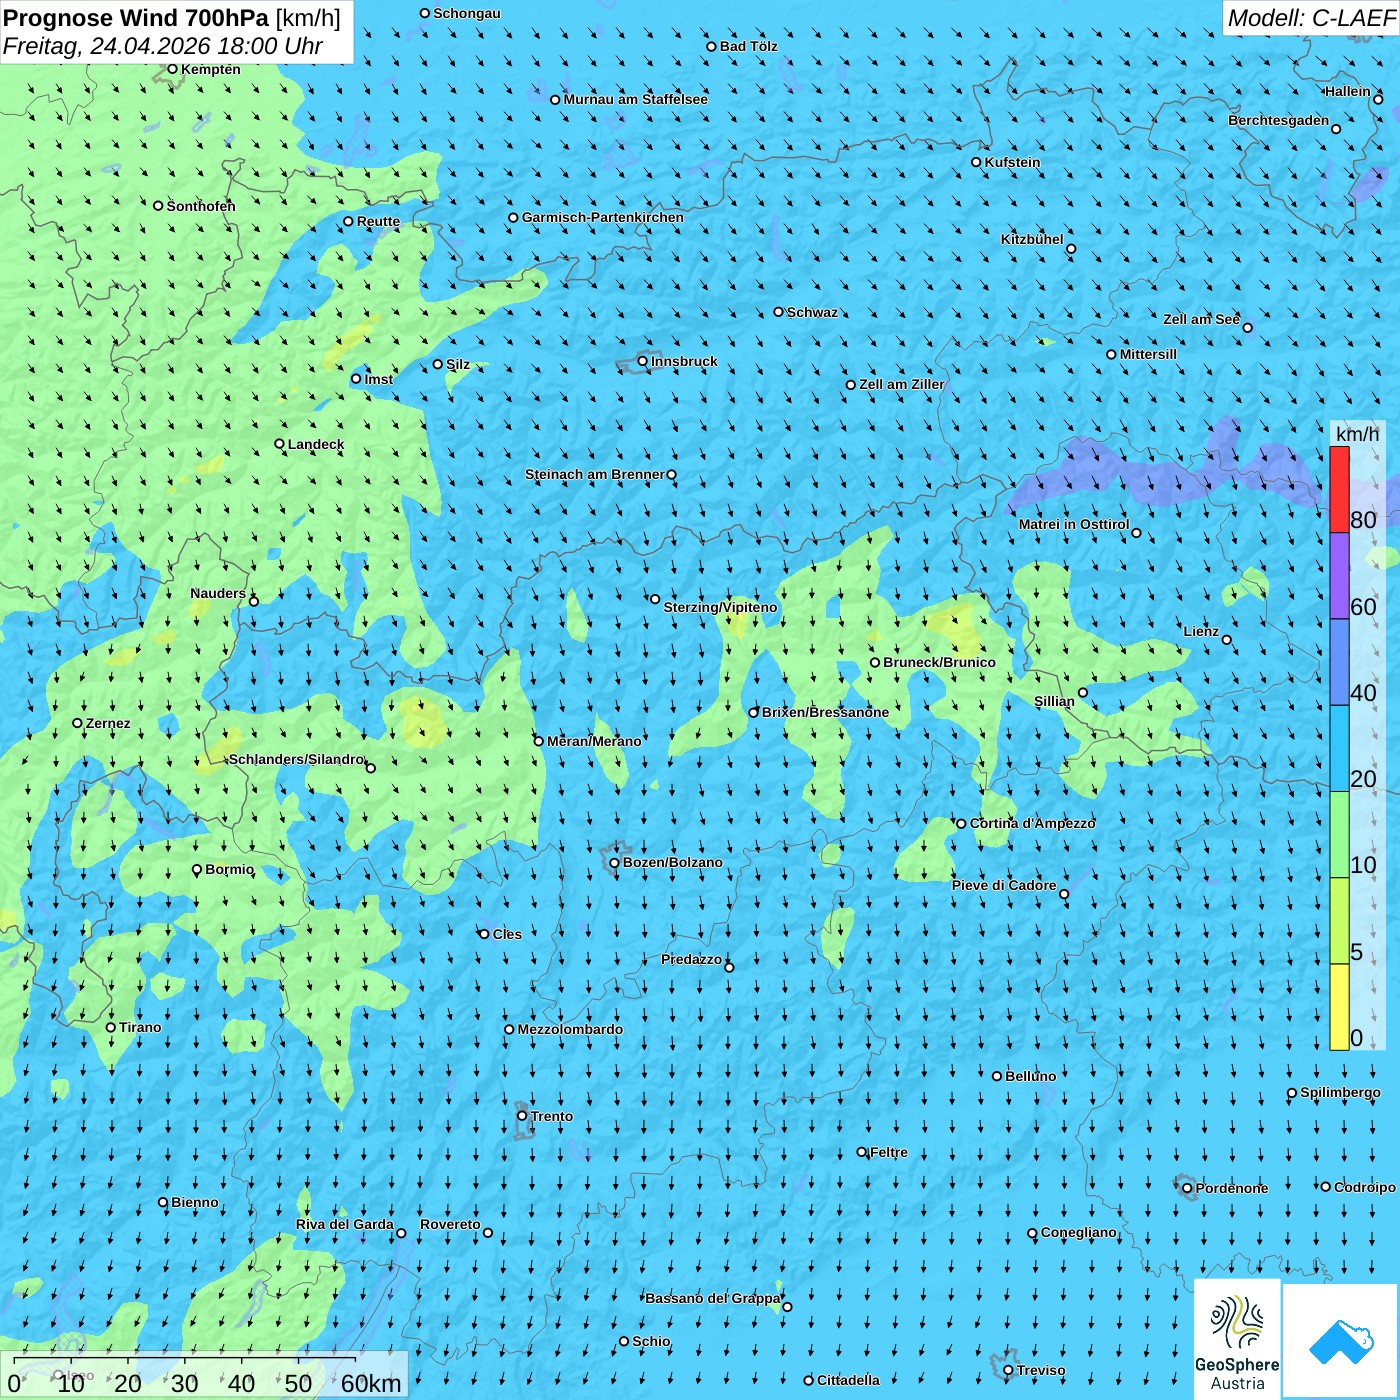Click the date 'Freitag, 24.04.2026 18:00 Uhr'
Viewport: 1400px width, 1400px height.
click(163, 47)
